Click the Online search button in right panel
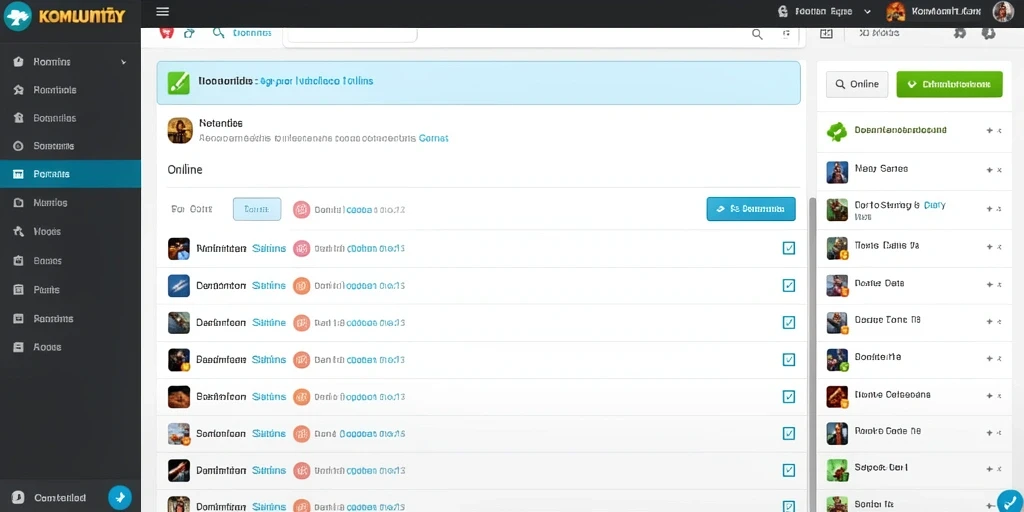Screen dimensions: 1024x512 (857, 84)
